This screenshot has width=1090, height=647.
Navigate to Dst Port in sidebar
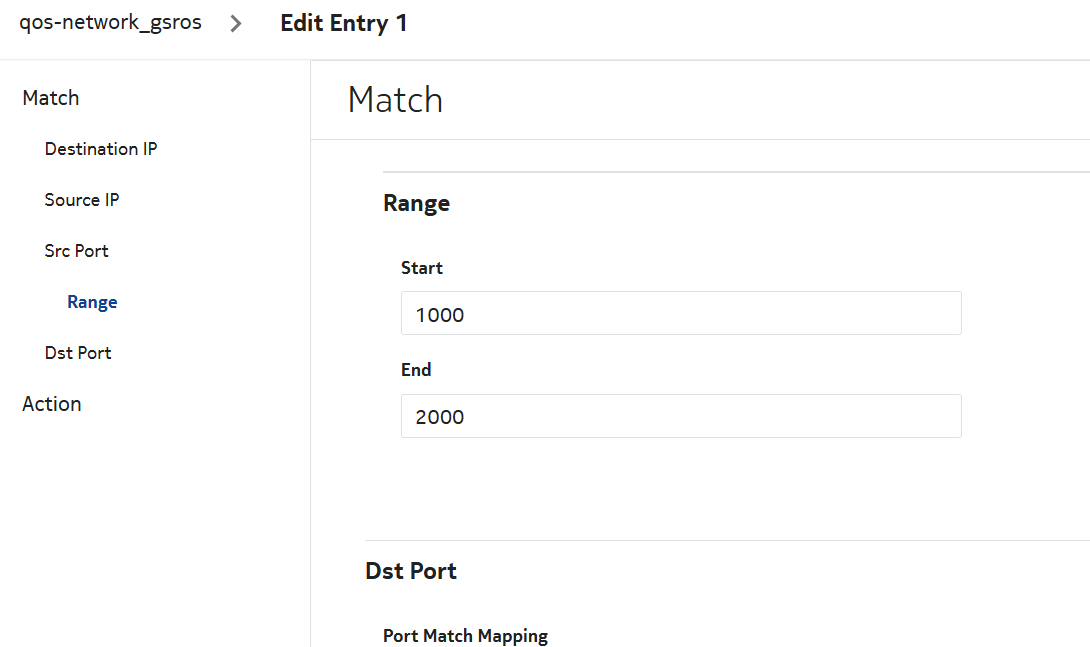coord(78,353)
